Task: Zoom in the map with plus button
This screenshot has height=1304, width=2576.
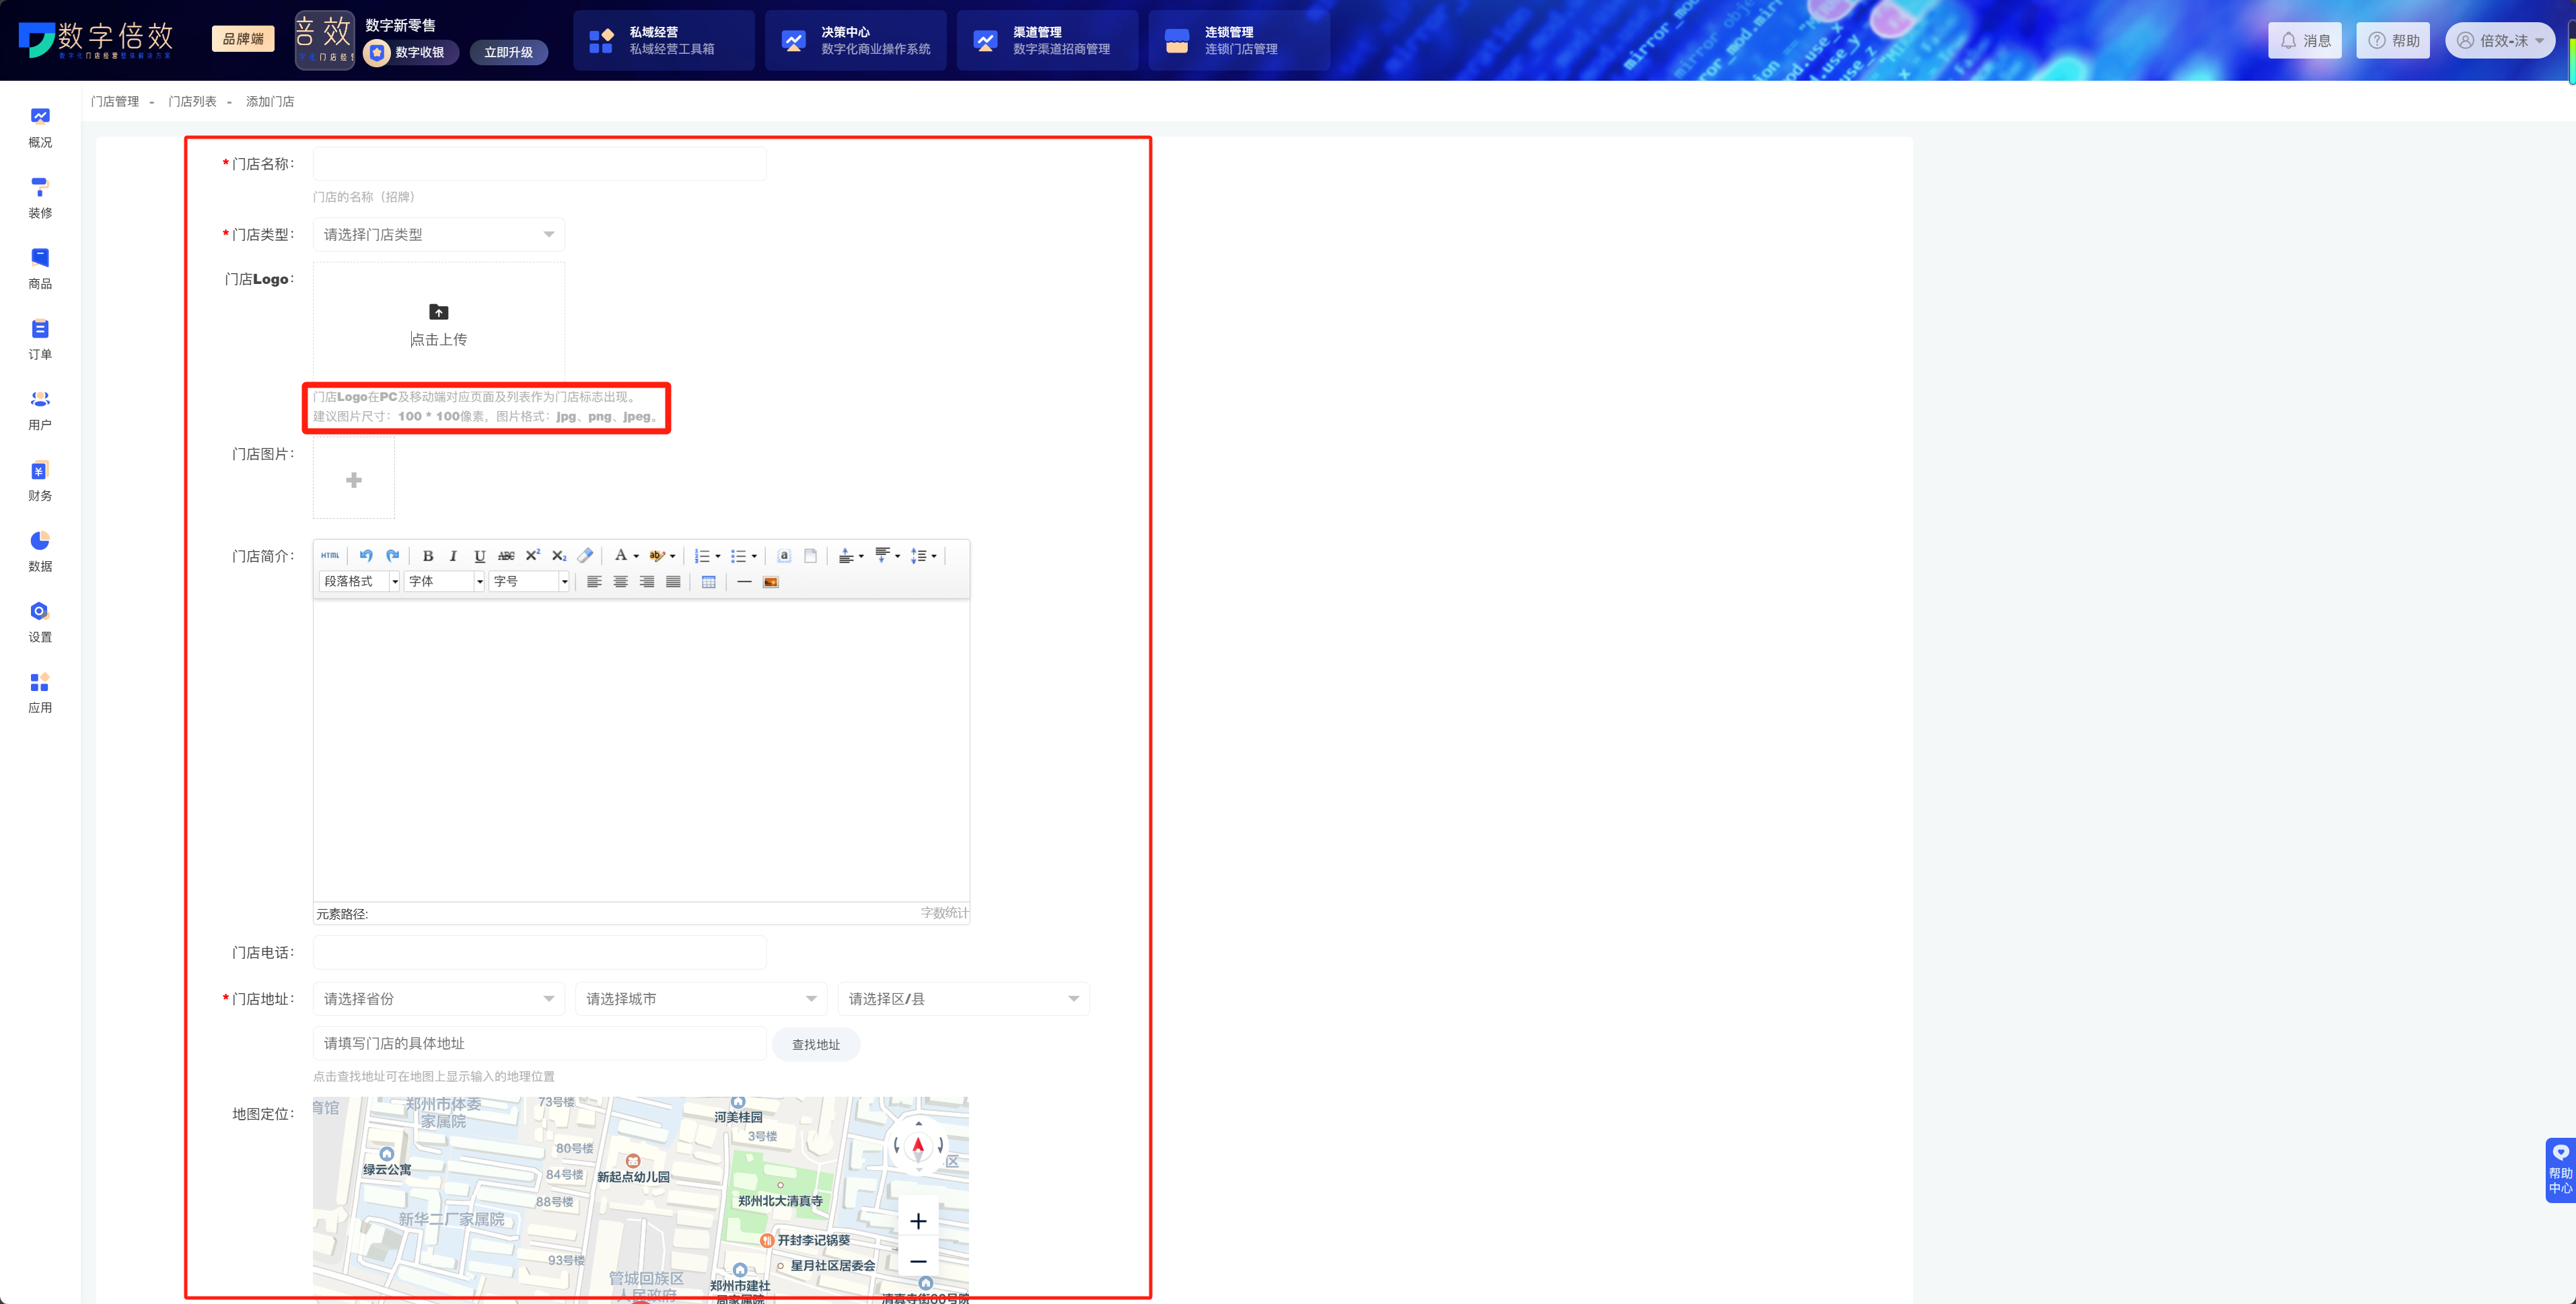Action: (918, 1220)
